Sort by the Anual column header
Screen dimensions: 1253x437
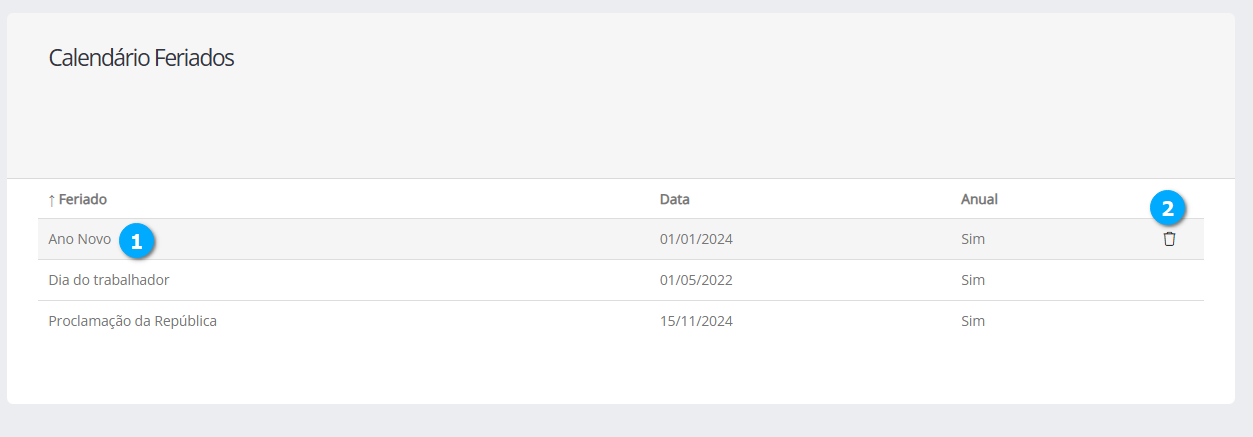coord(979,199)
